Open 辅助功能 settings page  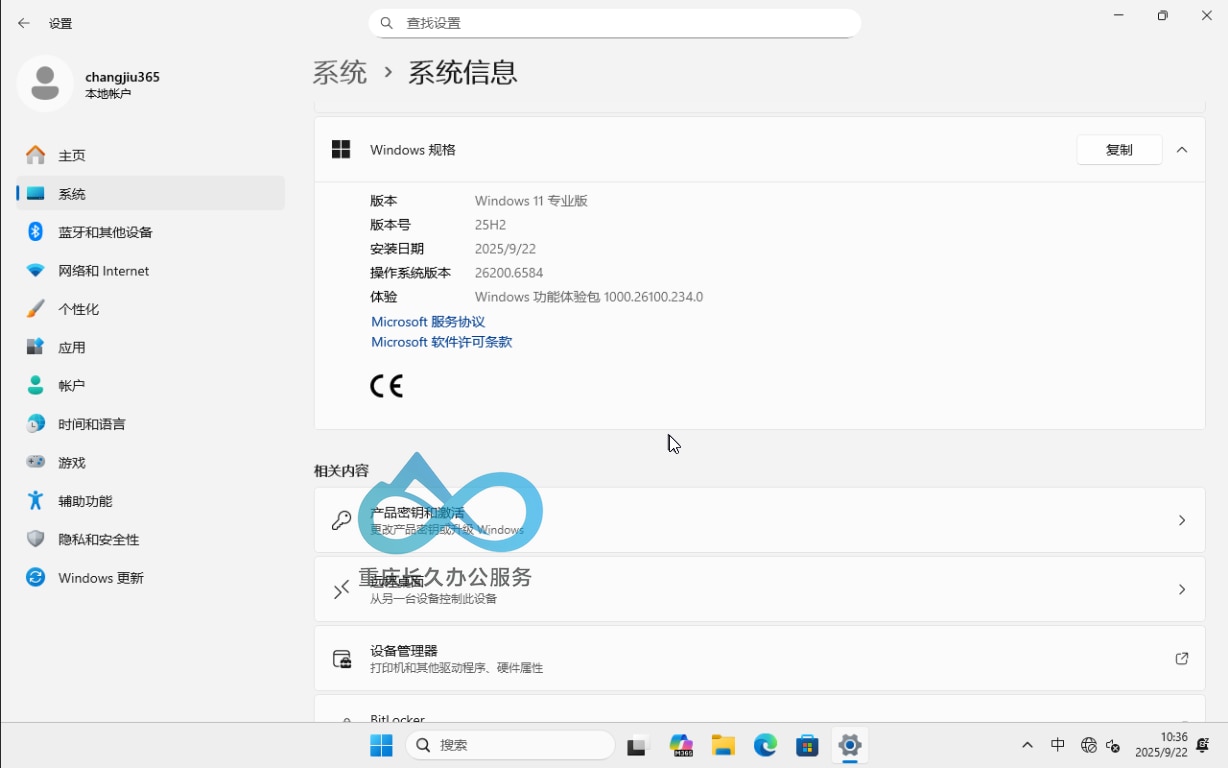click(150, 501)
